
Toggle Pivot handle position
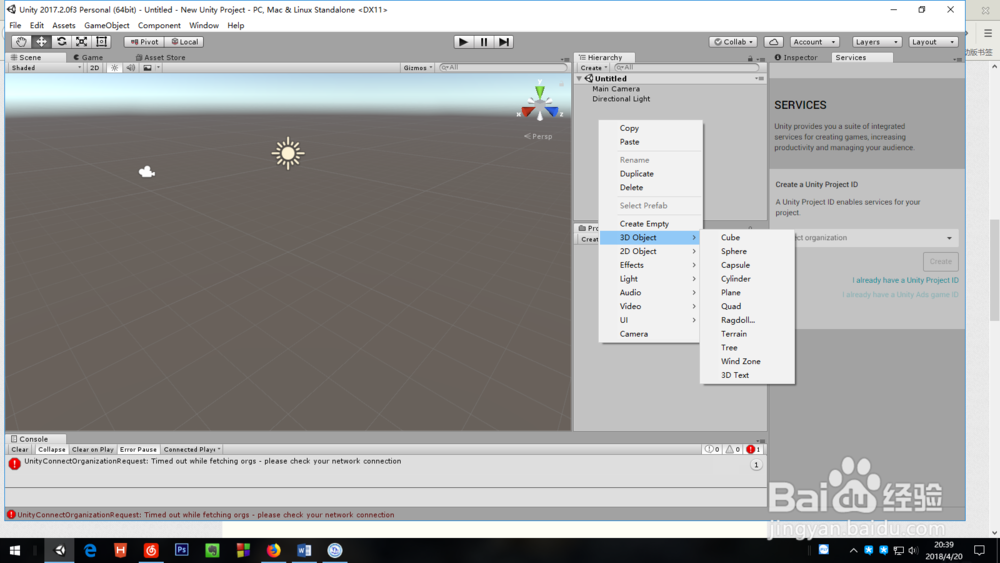(x=145, y=41)
